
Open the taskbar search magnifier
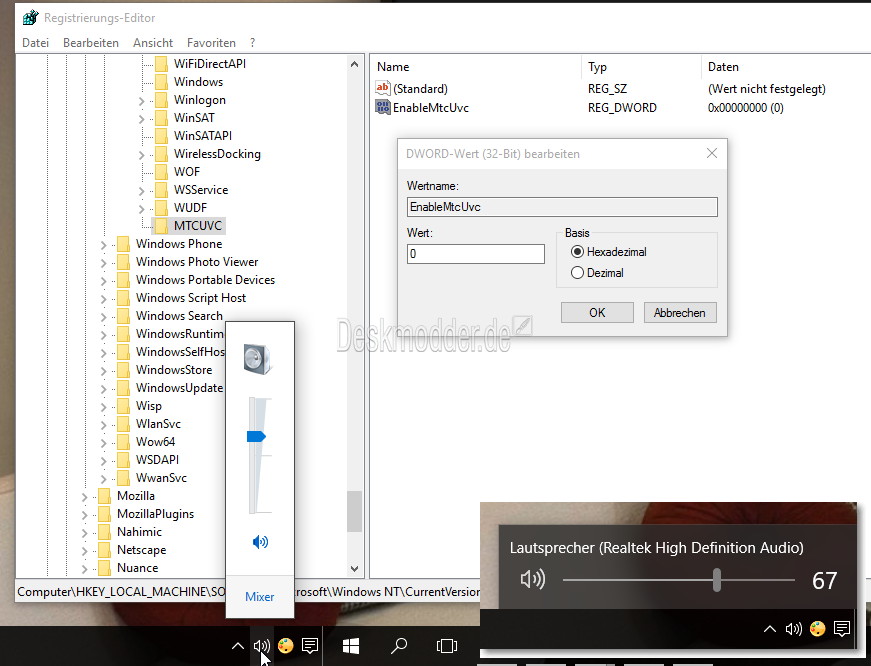coord(399,645)
